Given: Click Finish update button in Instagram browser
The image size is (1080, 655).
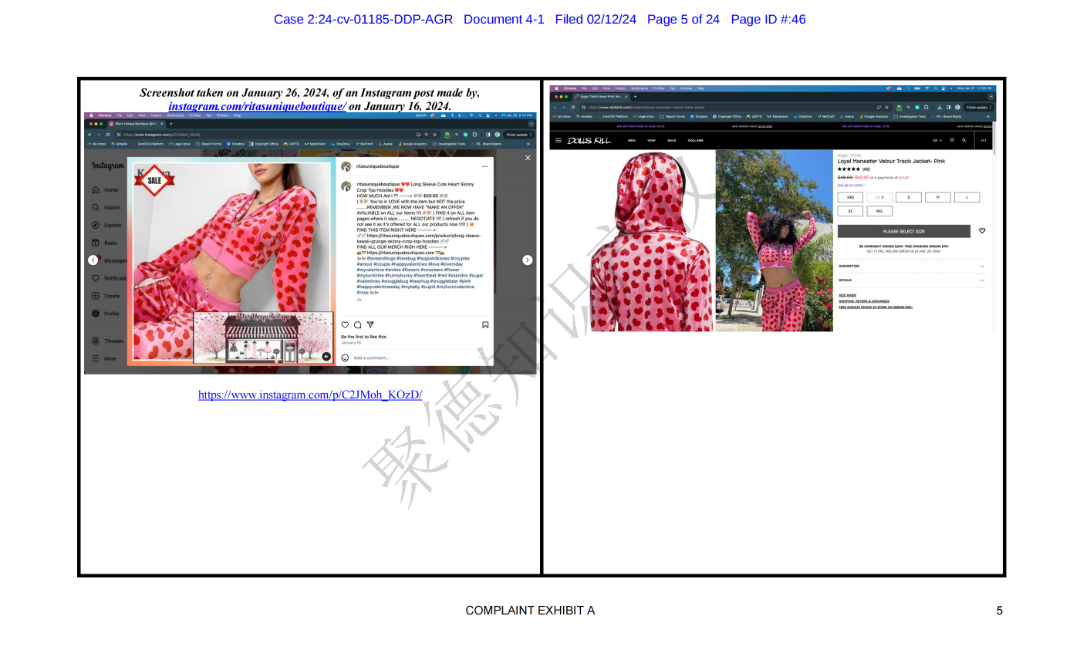Looking at the screenshot, I should point(517,134).
